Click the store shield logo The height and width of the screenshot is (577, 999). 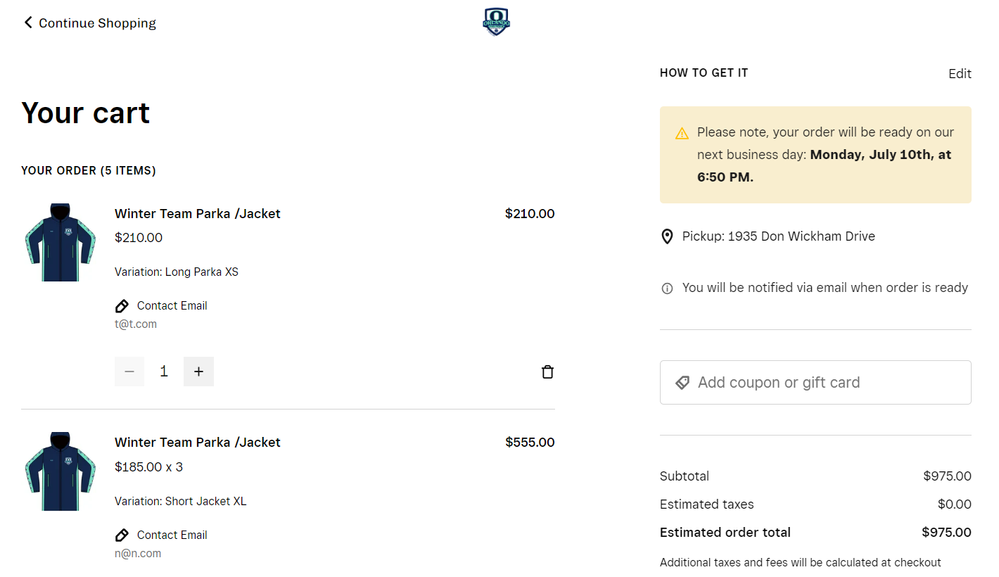(496, 22)
